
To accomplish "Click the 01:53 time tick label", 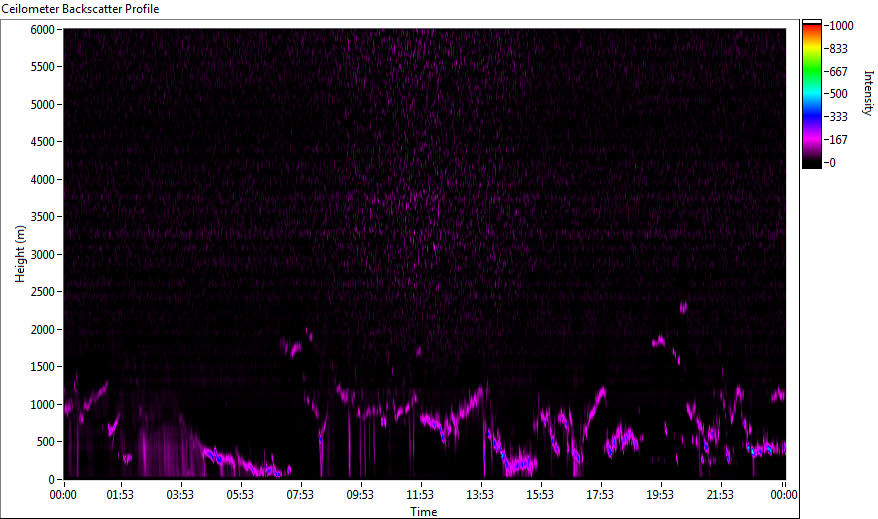I will [120, 495].
